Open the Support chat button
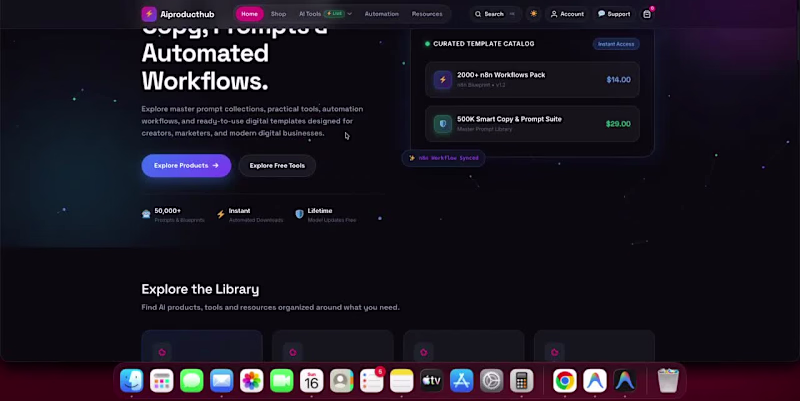This screenshot has width=800, height=401. [x=614, y=14]
